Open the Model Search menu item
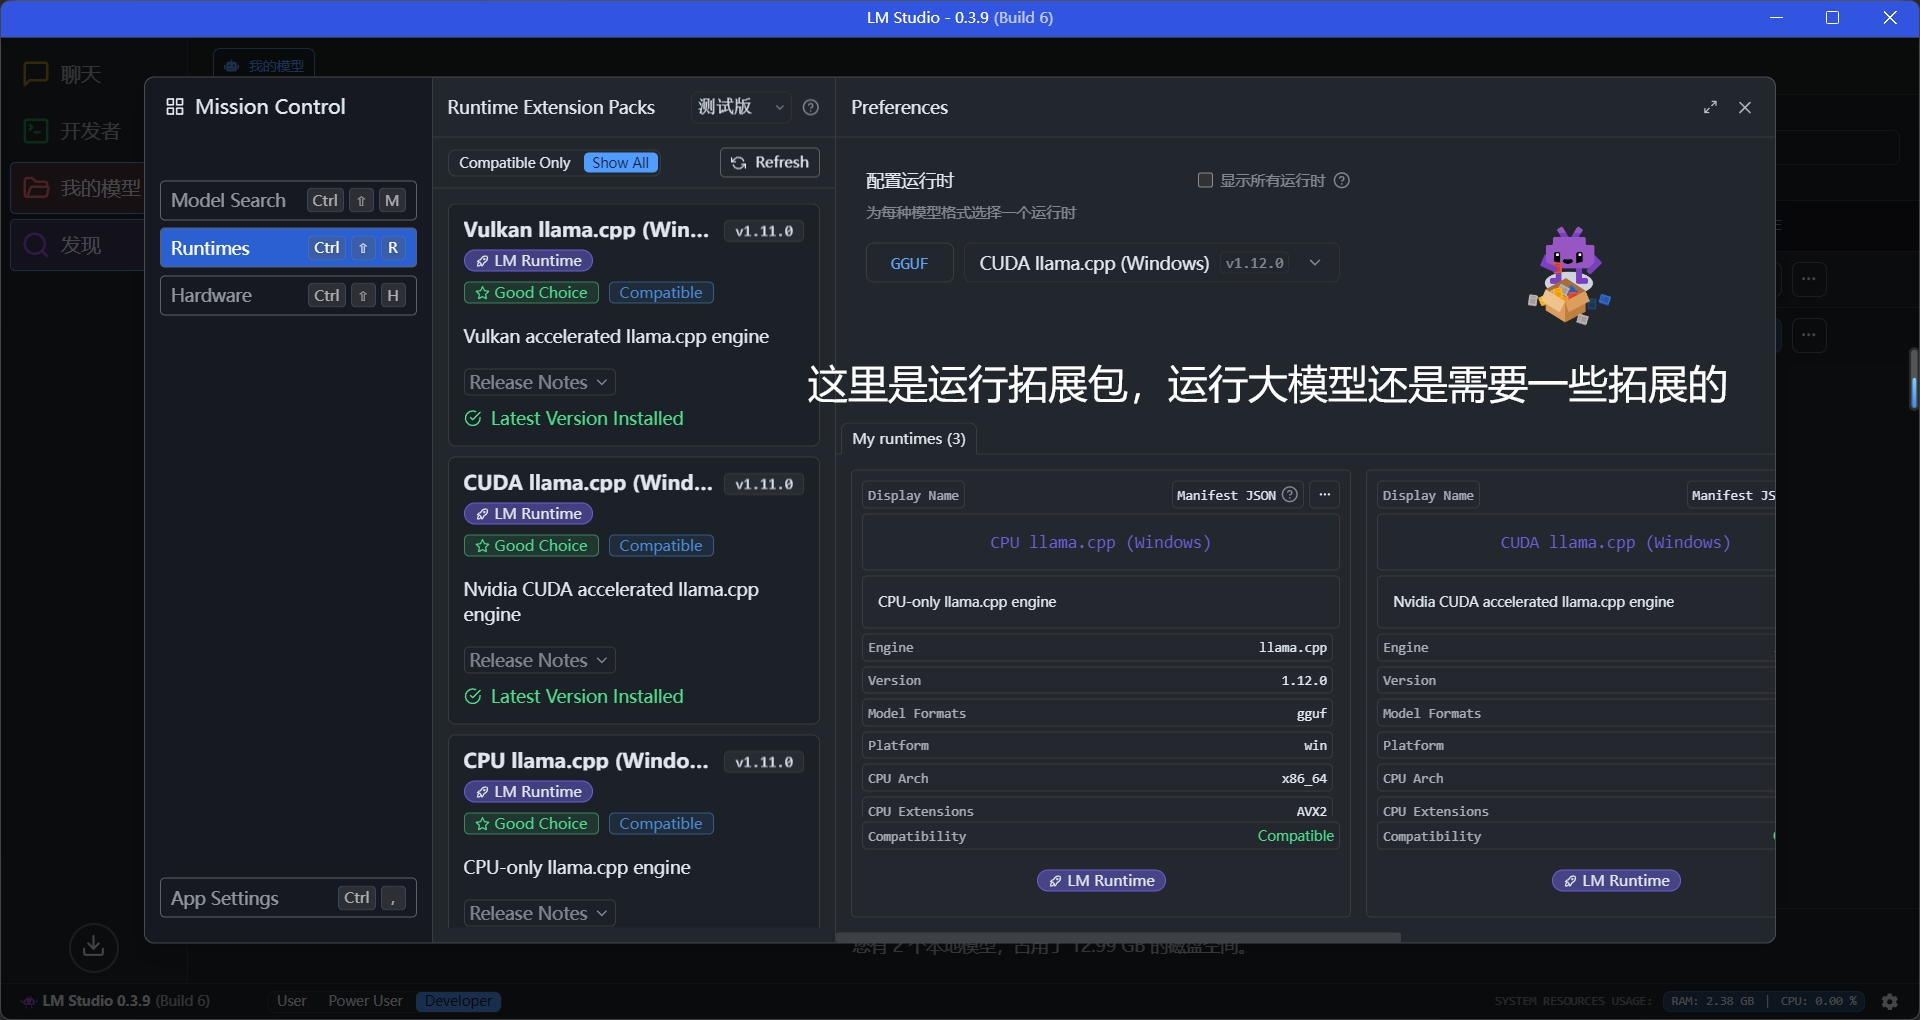Image resolution: width=1920 pixels, height=1020 pixels. click(288, 200)
